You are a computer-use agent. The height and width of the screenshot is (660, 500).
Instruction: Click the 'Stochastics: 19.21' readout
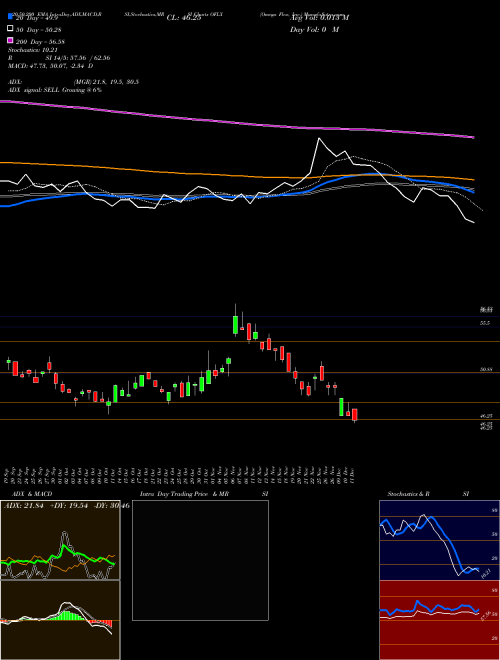32,50
